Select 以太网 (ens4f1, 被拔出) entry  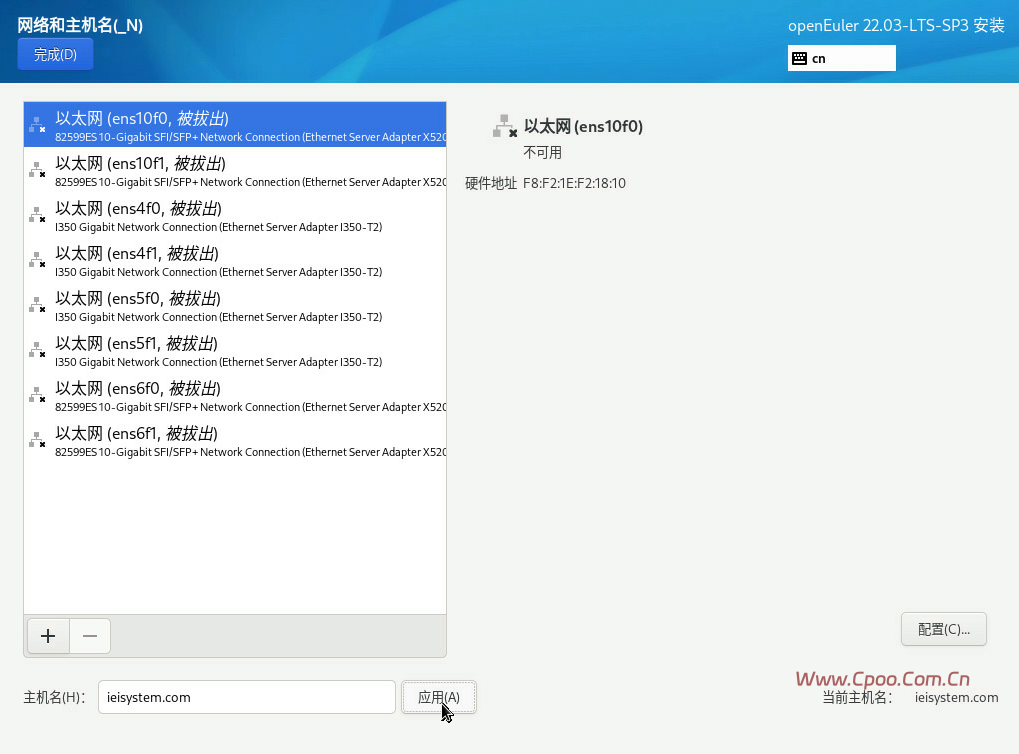[235, 259]
